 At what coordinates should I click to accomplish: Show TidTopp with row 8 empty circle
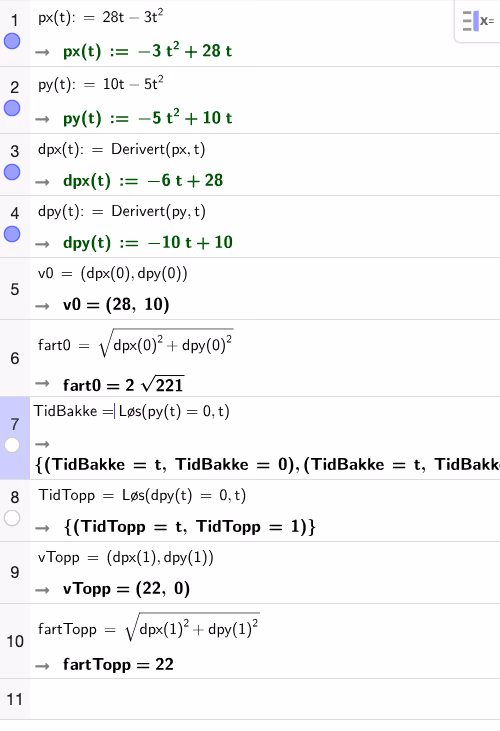coord(12,518)
